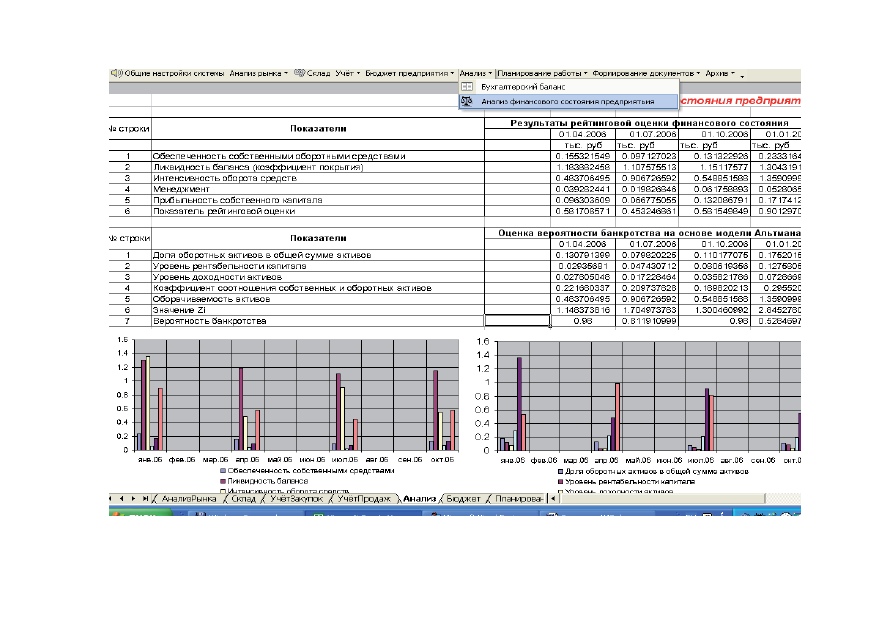Select the 'Менеджмент' cell
Image resolution: width=893 pixels, height=629 pixels.
318,189
